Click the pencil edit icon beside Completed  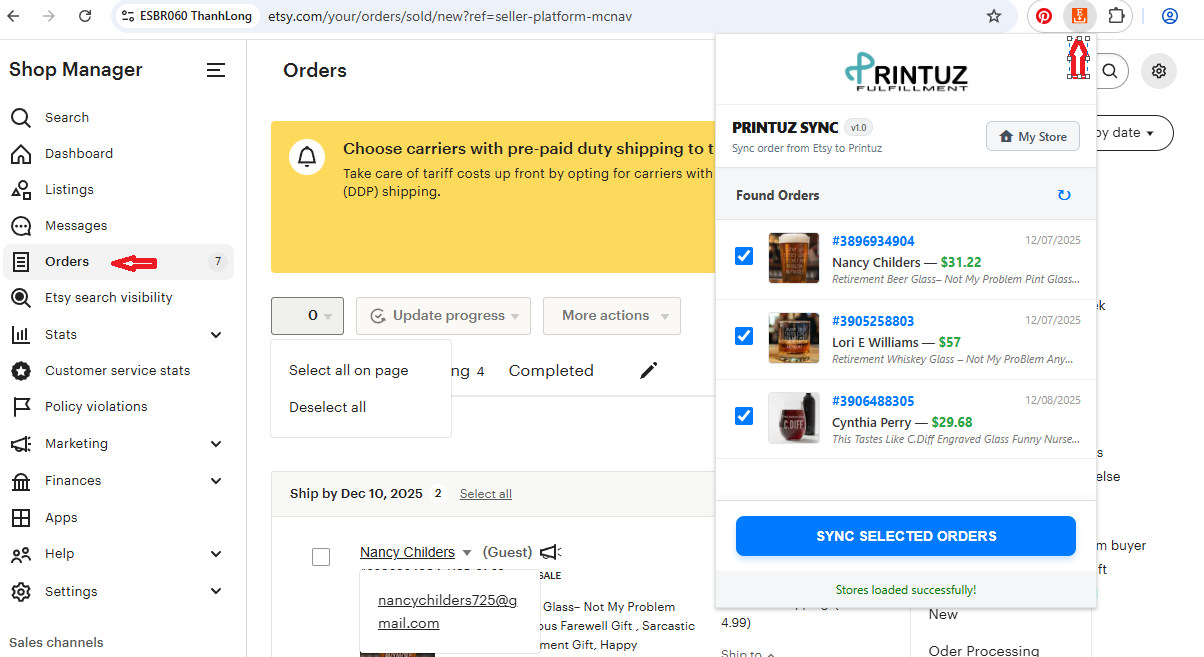[649, 371]
